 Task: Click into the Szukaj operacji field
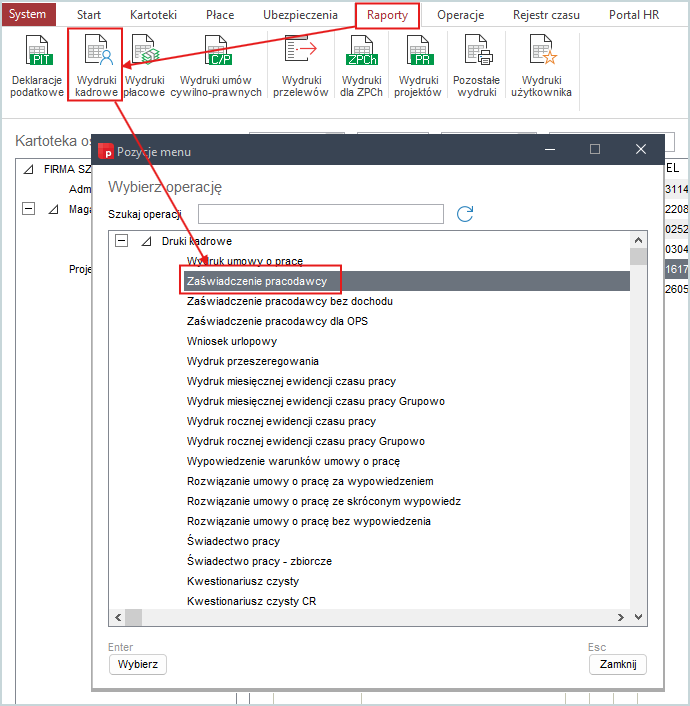321,214
